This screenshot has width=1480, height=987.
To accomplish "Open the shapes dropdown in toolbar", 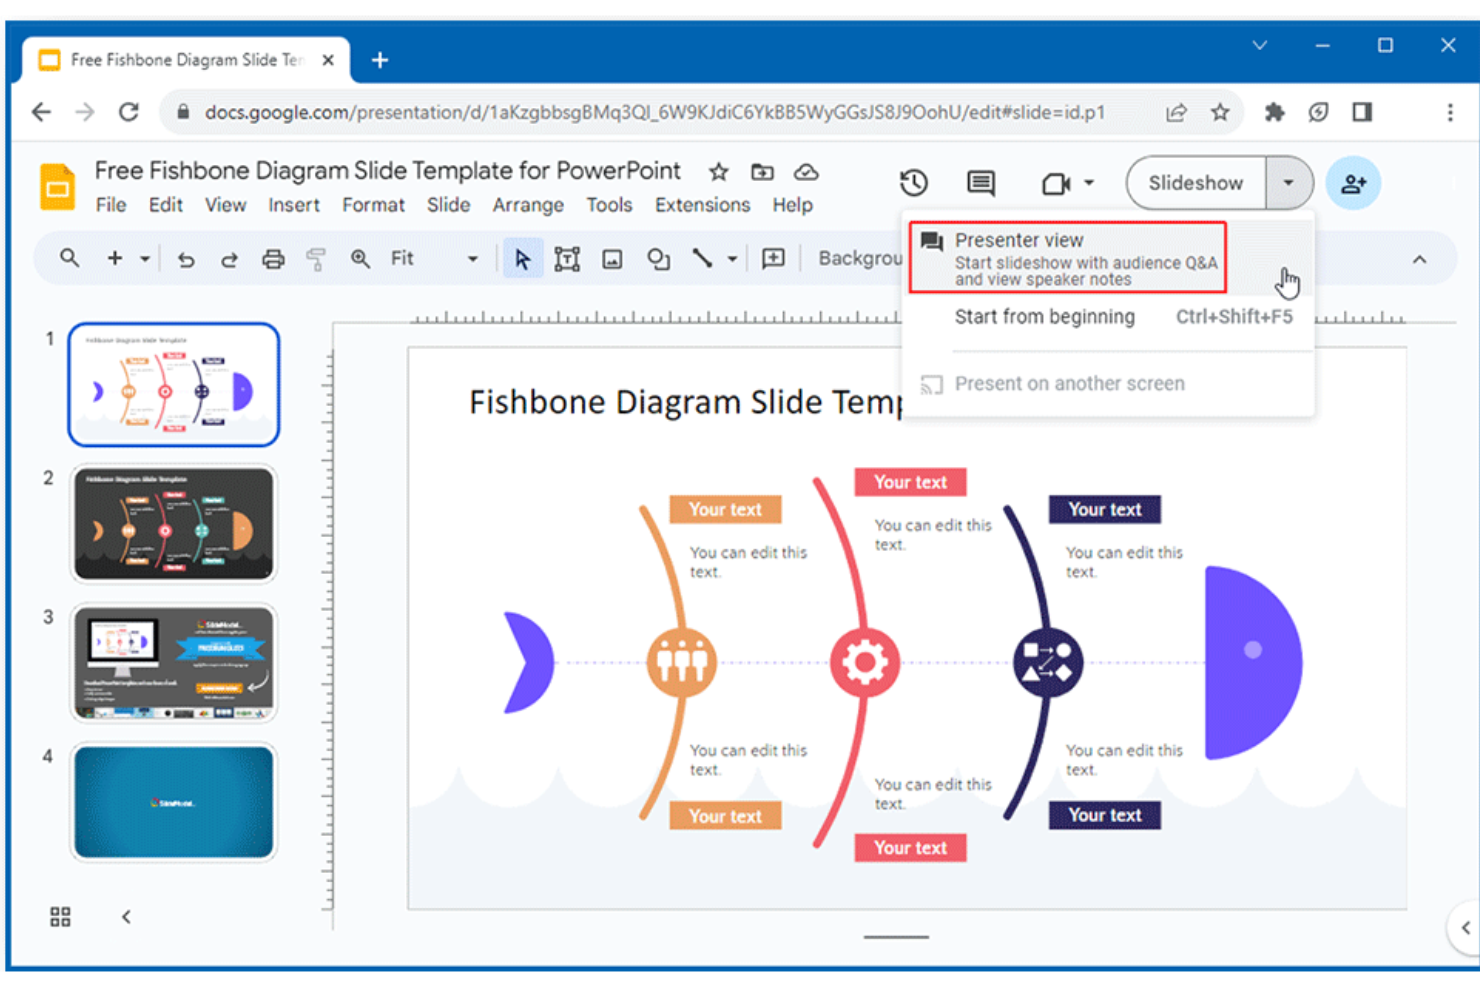I will click(658, 258).
